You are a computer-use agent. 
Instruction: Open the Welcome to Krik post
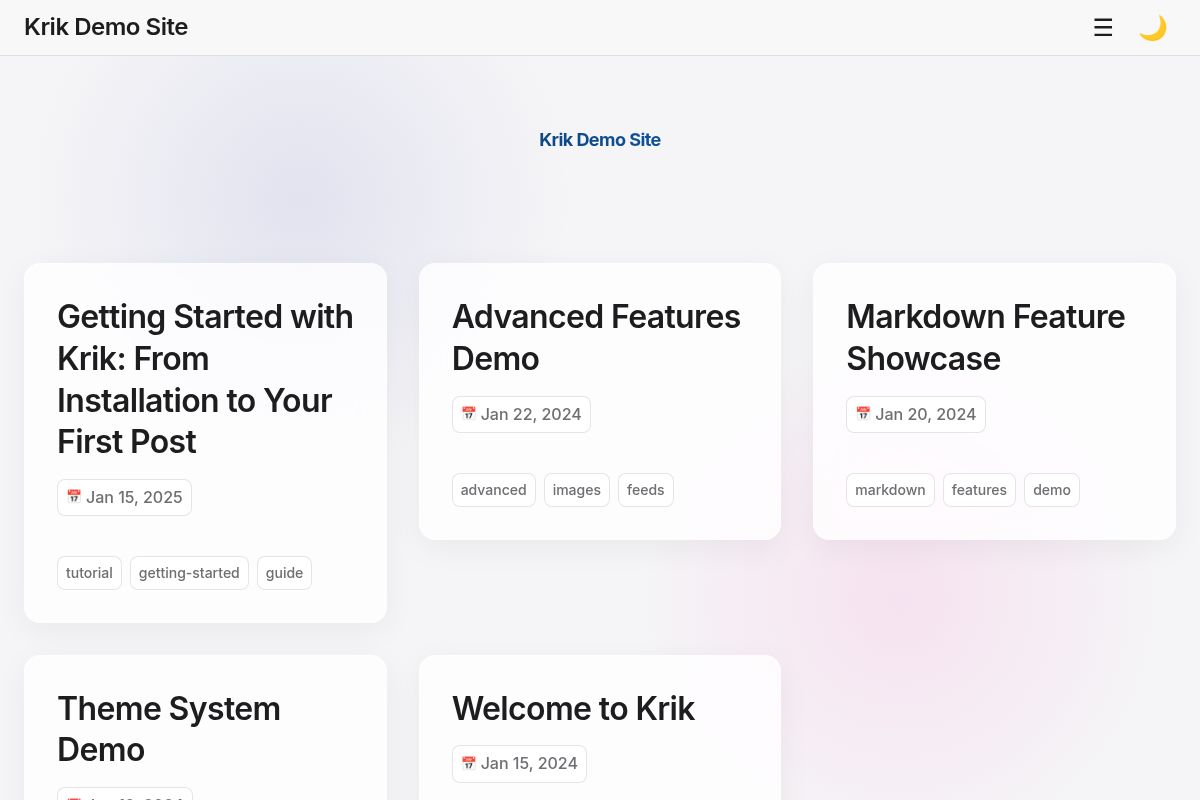pos(573,708)
